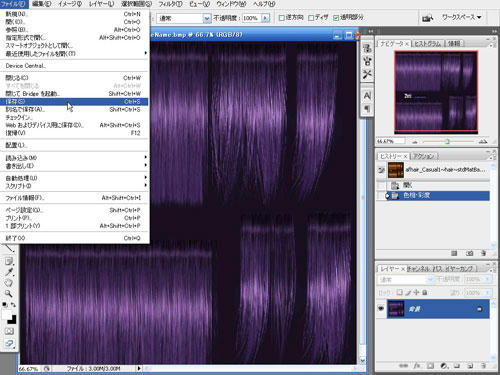
Task: Click the white foreground color swatch
Action: (x=7, y=314)
